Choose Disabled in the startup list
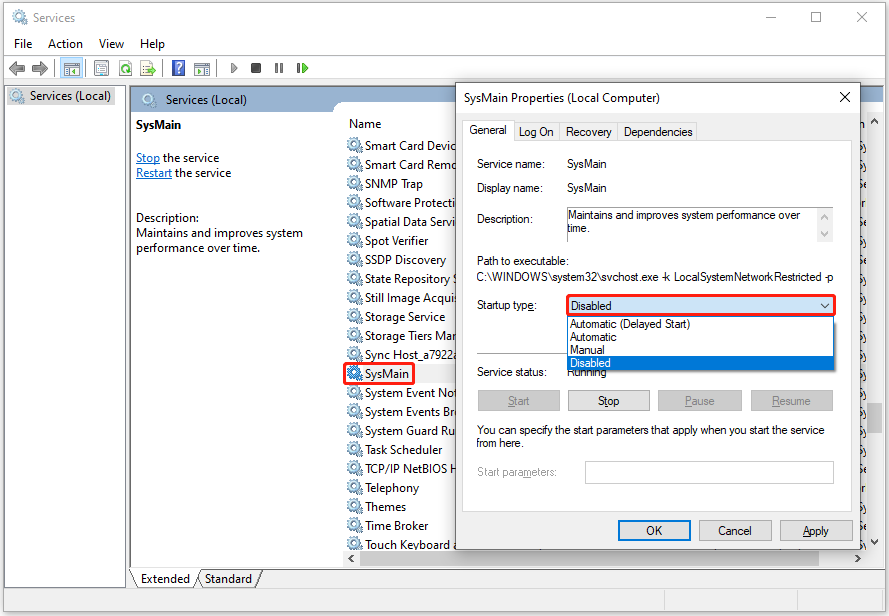The height and width of the screenshot is (616, 889). click(700, 363)
